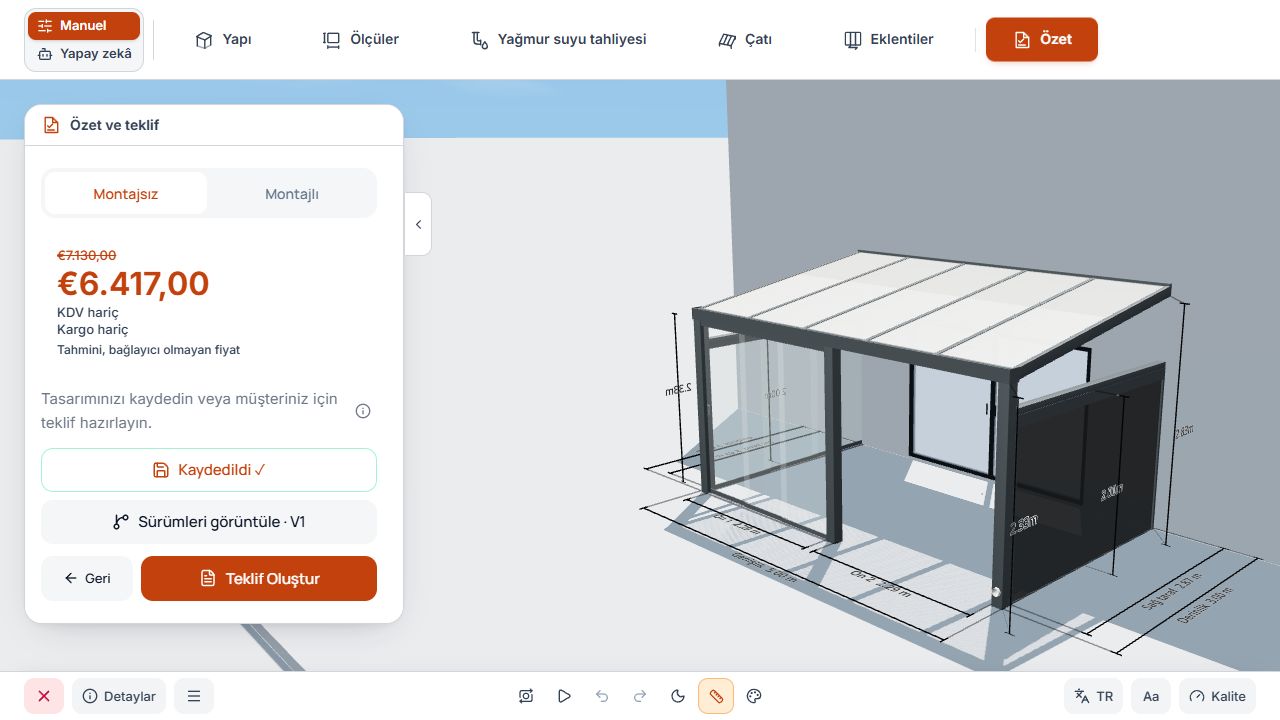Viewport: 1280px width, 720px height.
Task: Click Sürümleri görüntüle V1 button
Action: (209, 522)
